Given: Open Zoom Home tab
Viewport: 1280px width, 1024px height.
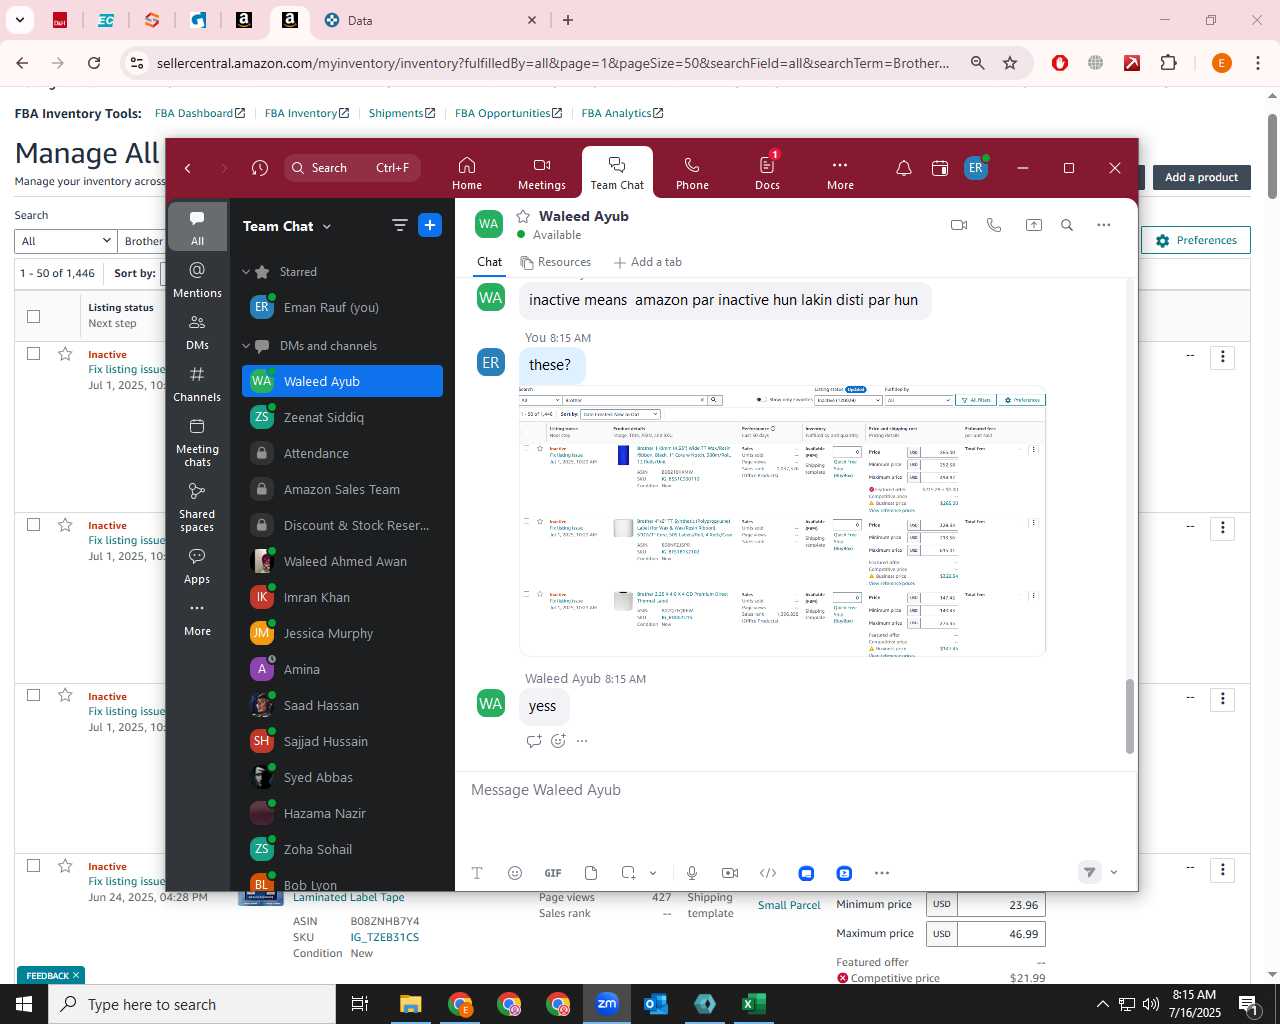Looking at the screenshot, I should pyautogui.click(x=466, y=173).
